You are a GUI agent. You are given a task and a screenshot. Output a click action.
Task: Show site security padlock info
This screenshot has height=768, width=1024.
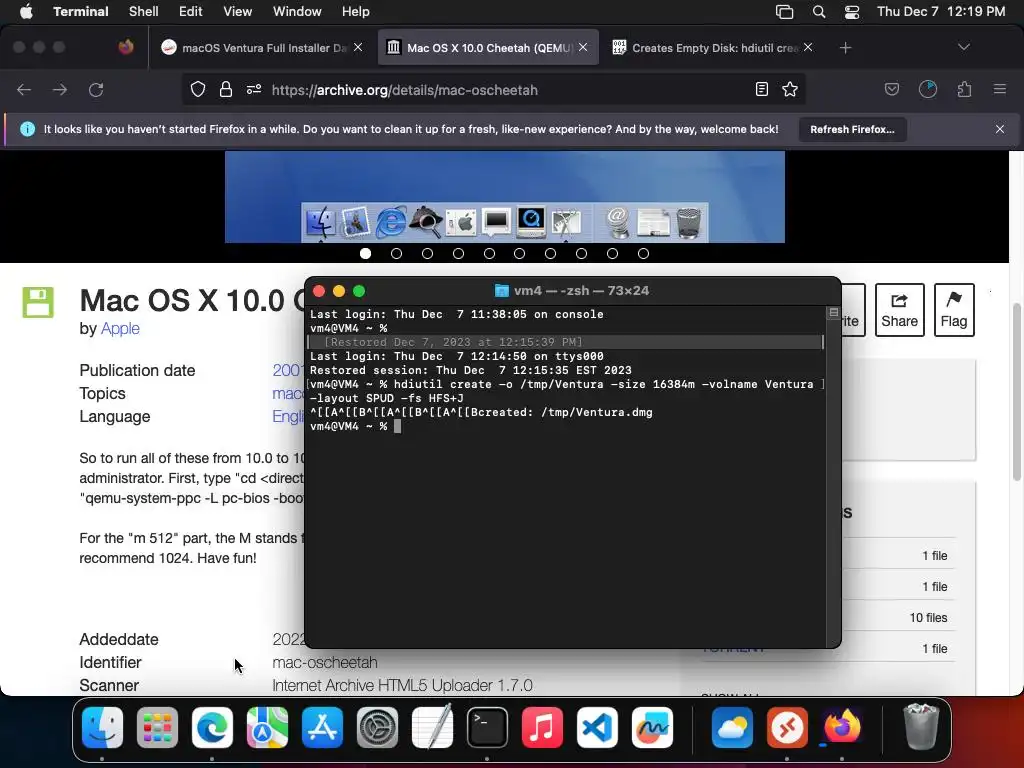(x=225, y=89)
